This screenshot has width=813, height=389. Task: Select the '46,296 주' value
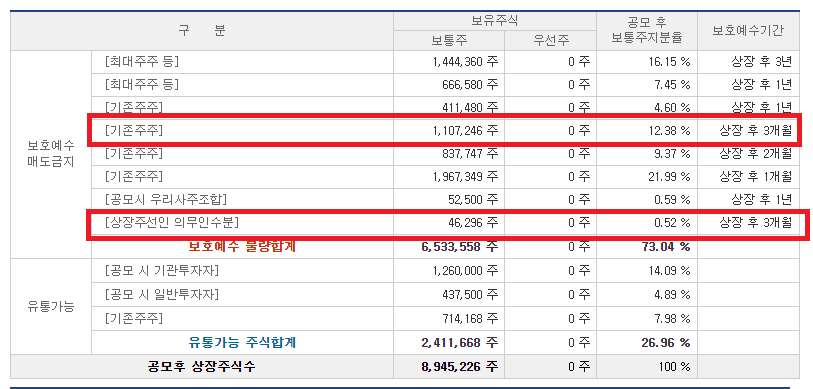(x=473, y=223)
